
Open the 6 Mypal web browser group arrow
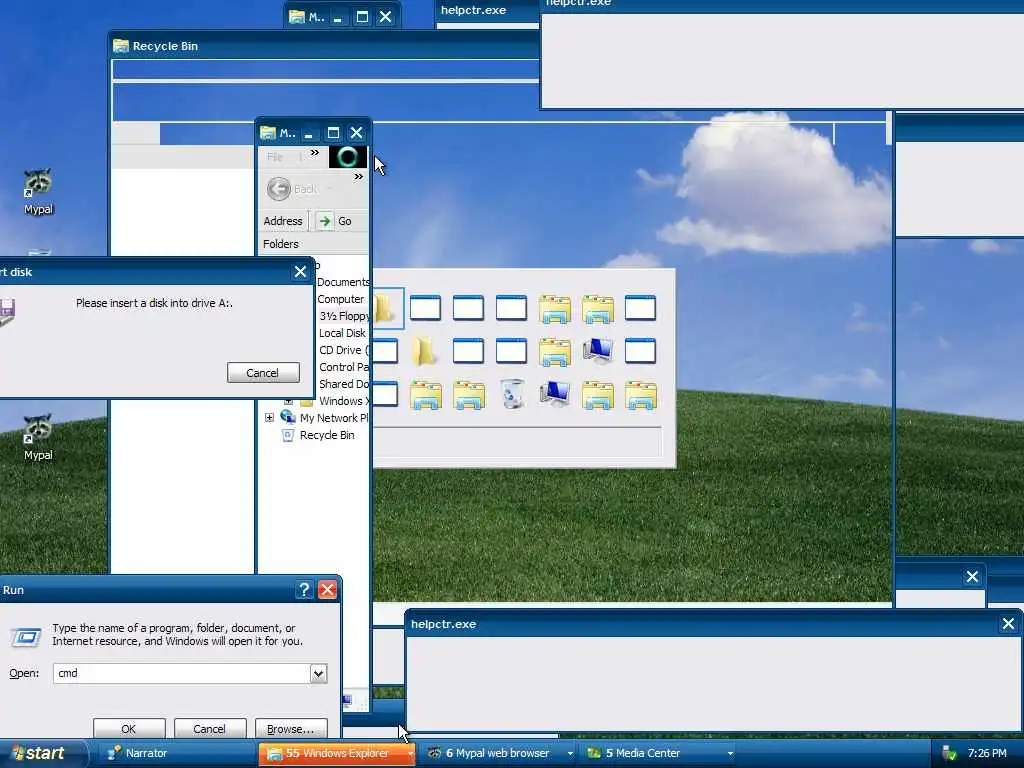click(570, 754)
